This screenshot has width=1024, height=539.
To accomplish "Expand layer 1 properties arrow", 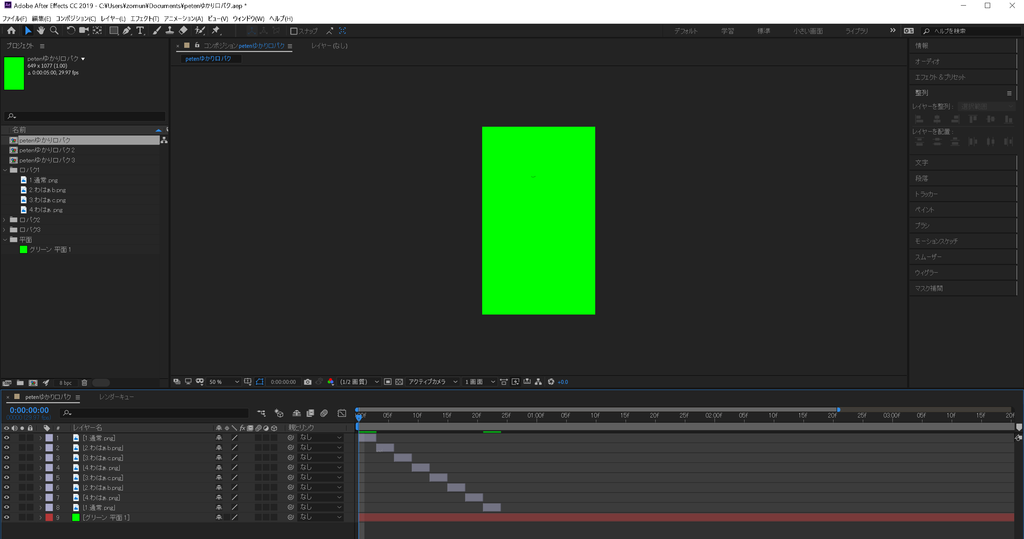I will coord(40,438).
